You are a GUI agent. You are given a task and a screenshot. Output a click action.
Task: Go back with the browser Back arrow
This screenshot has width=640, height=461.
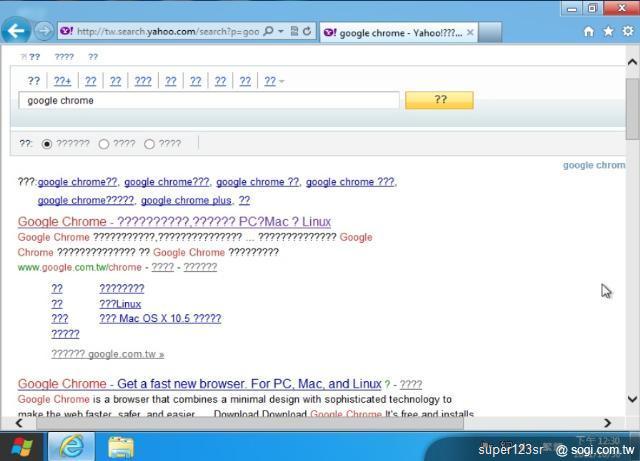click(x=16, y=31)
